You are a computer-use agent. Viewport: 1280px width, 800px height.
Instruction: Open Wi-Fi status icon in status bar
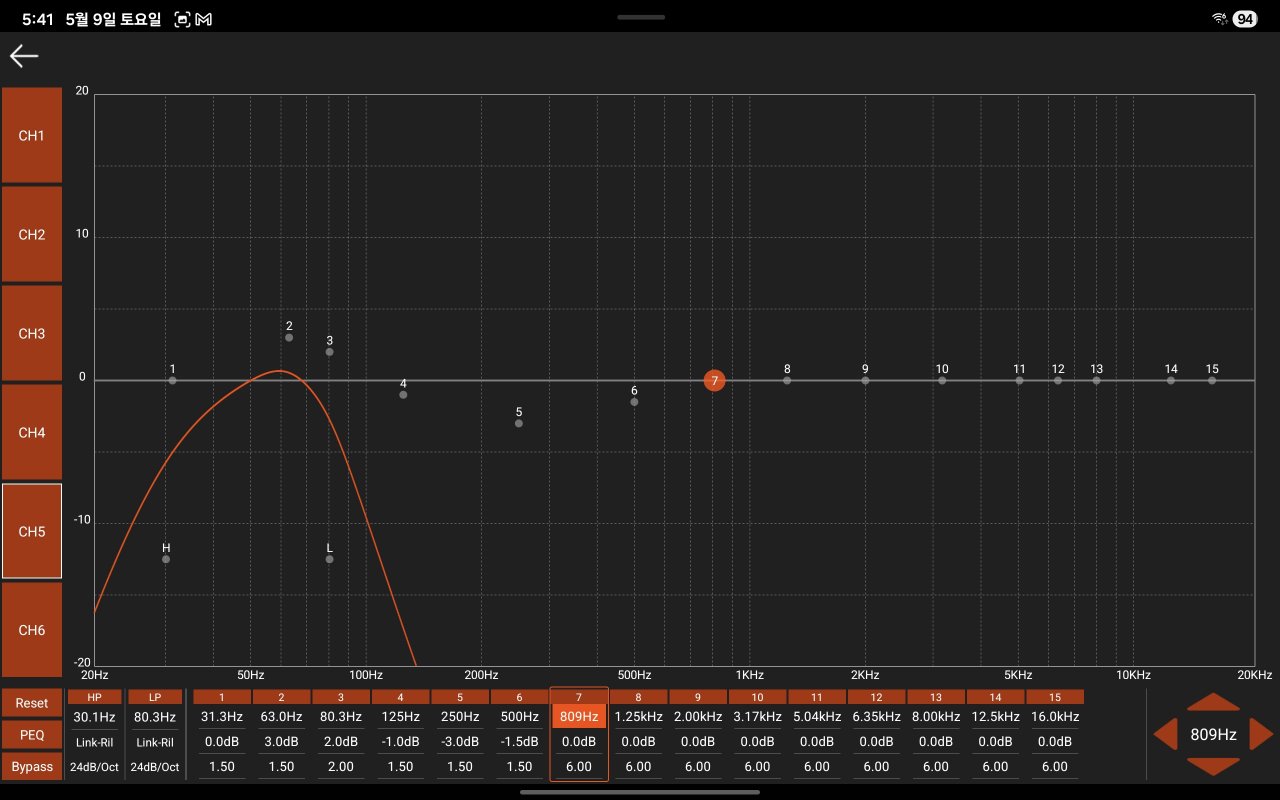click(x=1219, y=19)
